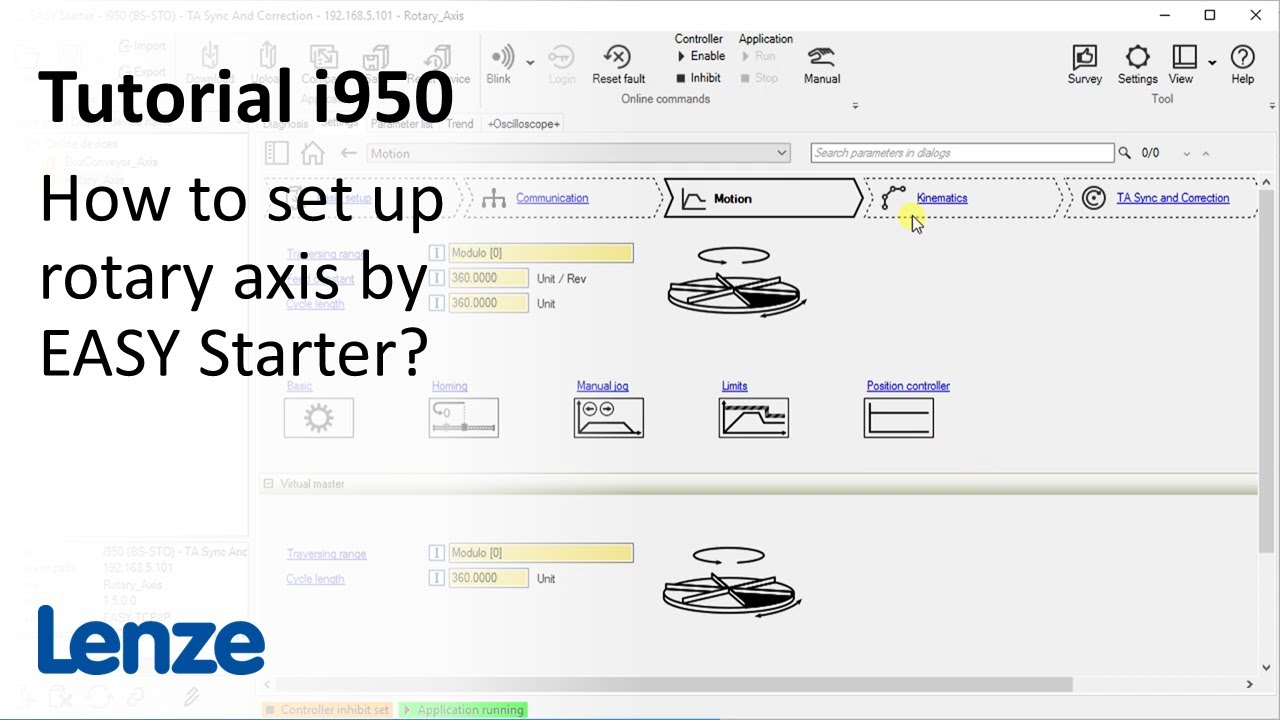The image size is (1280, 720).
Task: Click the Controller inhibit set status
Action: (x=327, y=710)
